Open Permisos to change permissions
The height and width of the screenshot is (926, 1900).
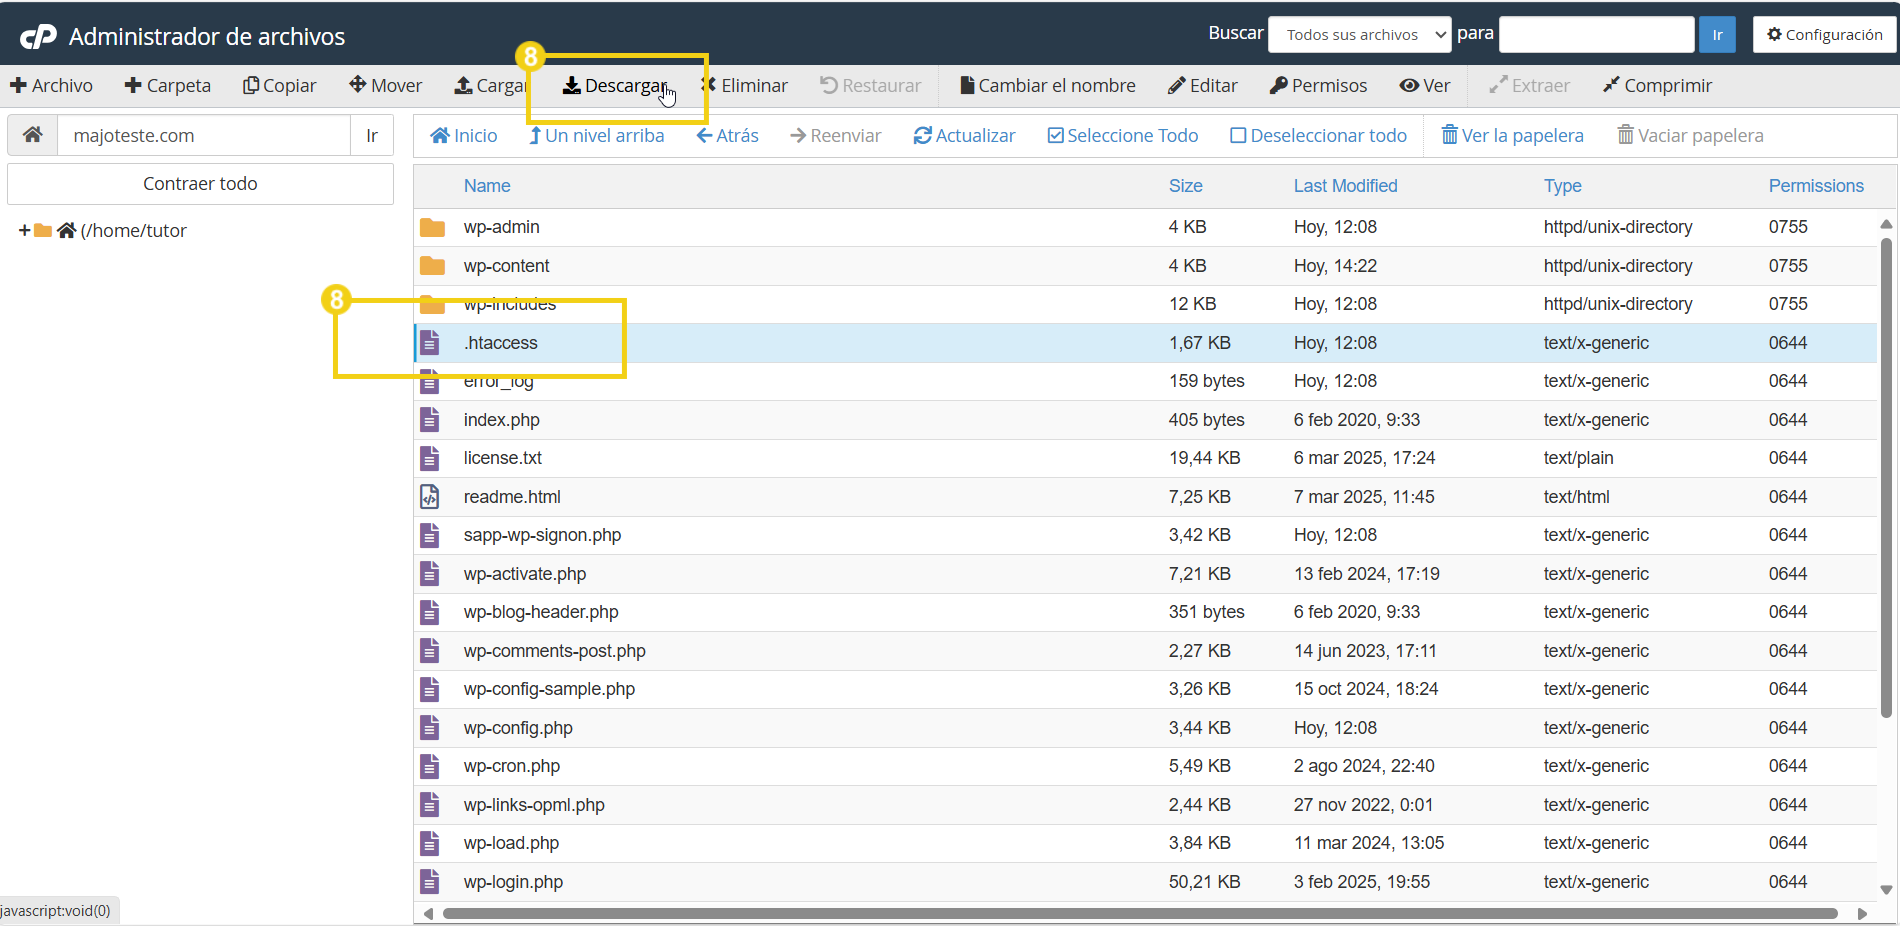tap(1319, 86)
